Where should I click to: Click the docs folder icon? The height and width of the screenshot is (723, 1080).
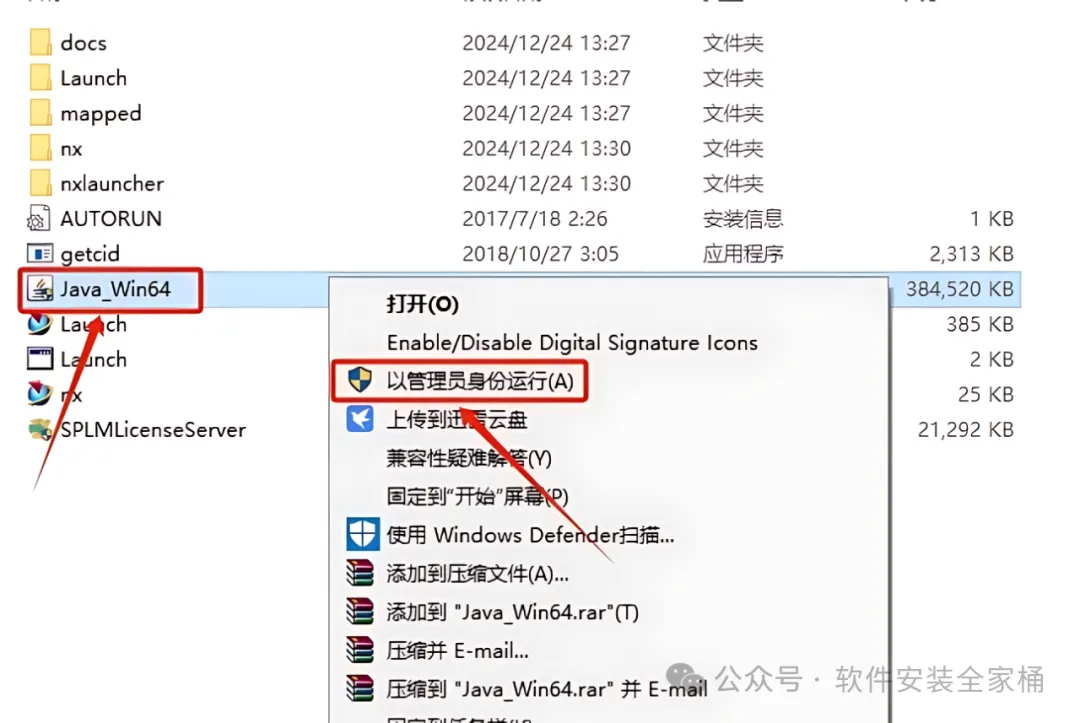point(40,43)
